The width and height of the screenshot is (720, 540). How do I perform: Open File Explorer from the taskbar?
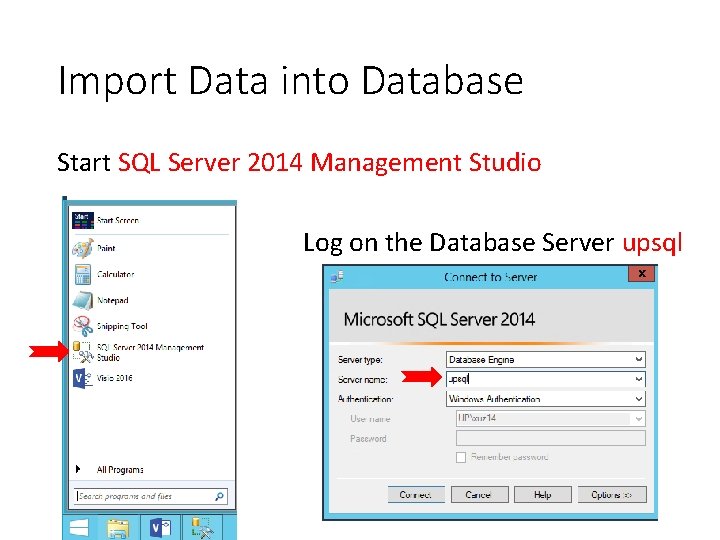click(118, 528)
